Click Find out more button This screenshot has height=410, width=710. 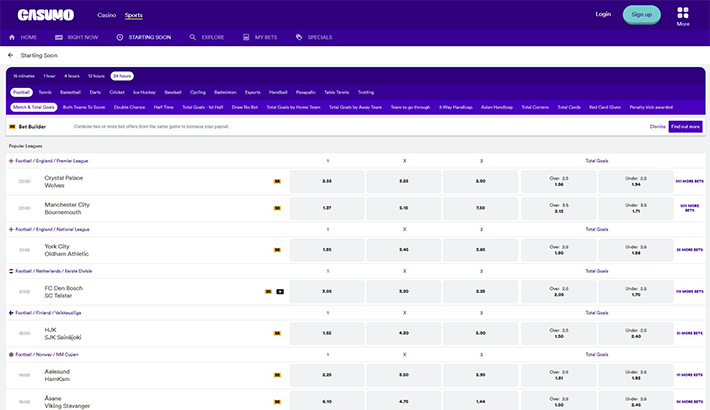coord(686,127)
